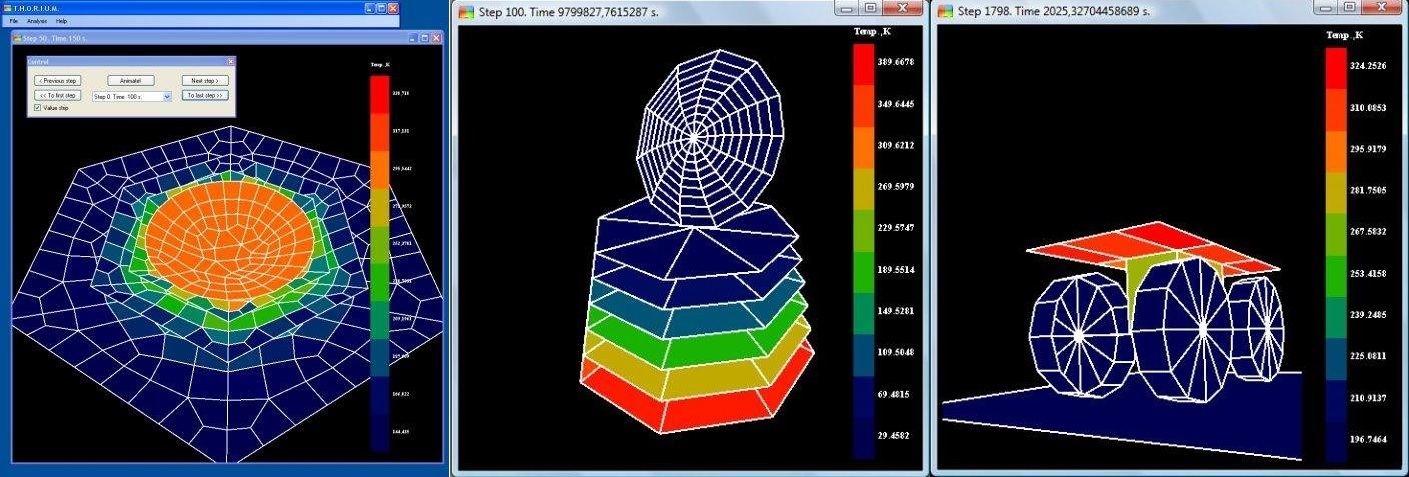Advance with the Next step button
This screenshot has width=1409, height=477.
tap(205, 81)
